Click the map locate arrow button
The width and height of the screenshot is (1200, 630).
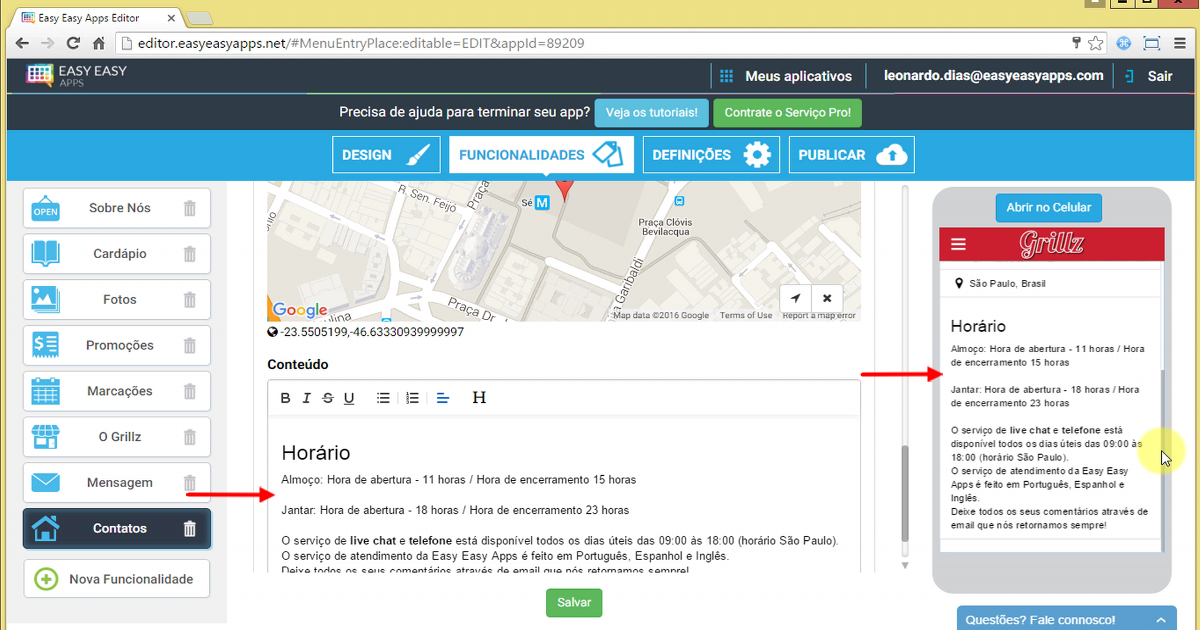click(795, 298)
